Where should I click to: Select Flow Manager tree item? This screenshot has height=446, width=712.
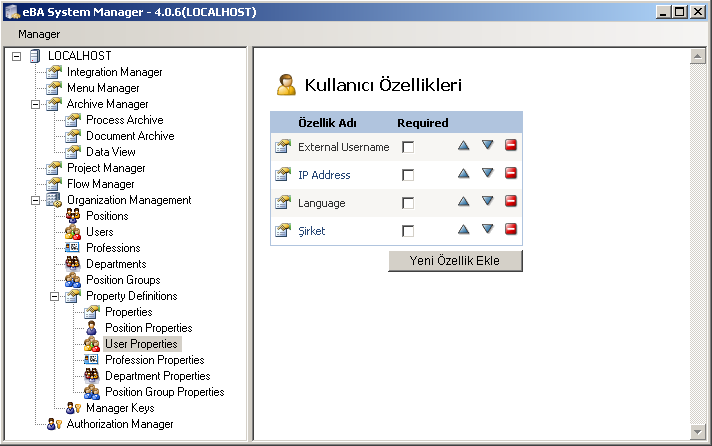(101, 184)
